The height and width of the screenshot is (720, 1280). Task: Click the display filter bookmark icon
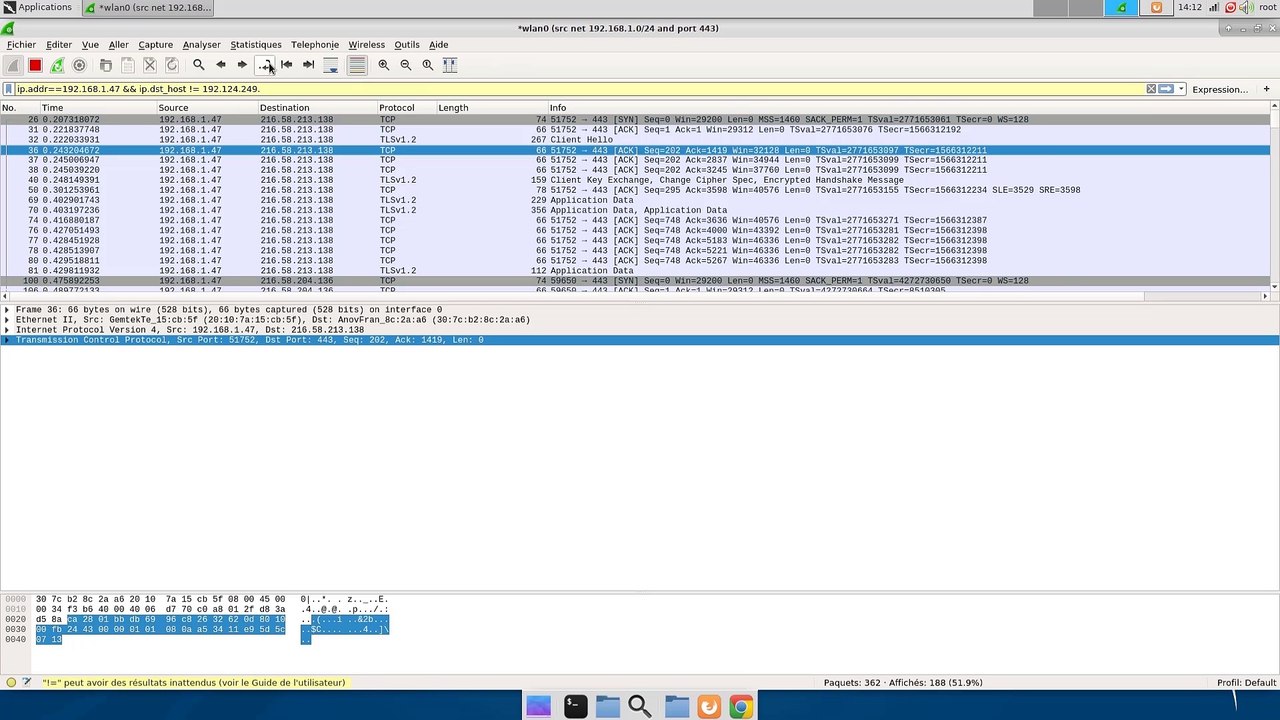(9, 89)
